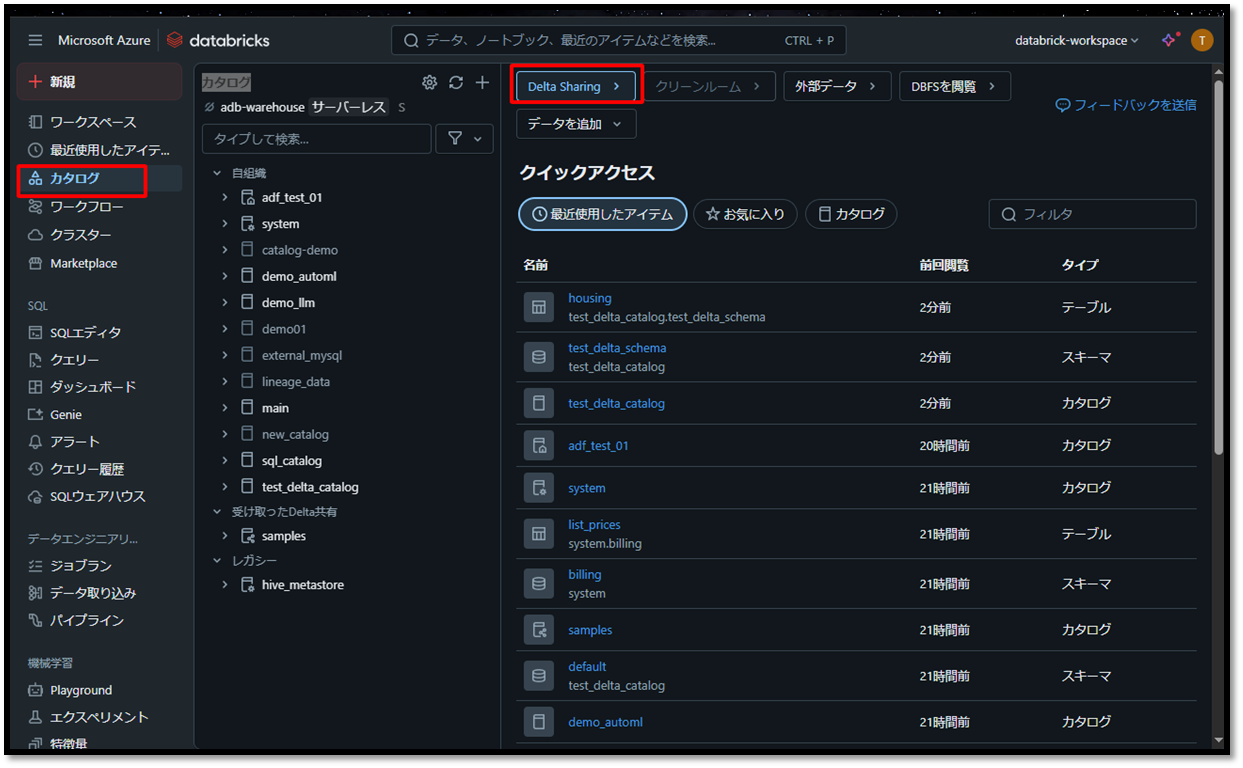Click the plus icon to add catalog
1243x768 pixels.
(x=482, y=82)
